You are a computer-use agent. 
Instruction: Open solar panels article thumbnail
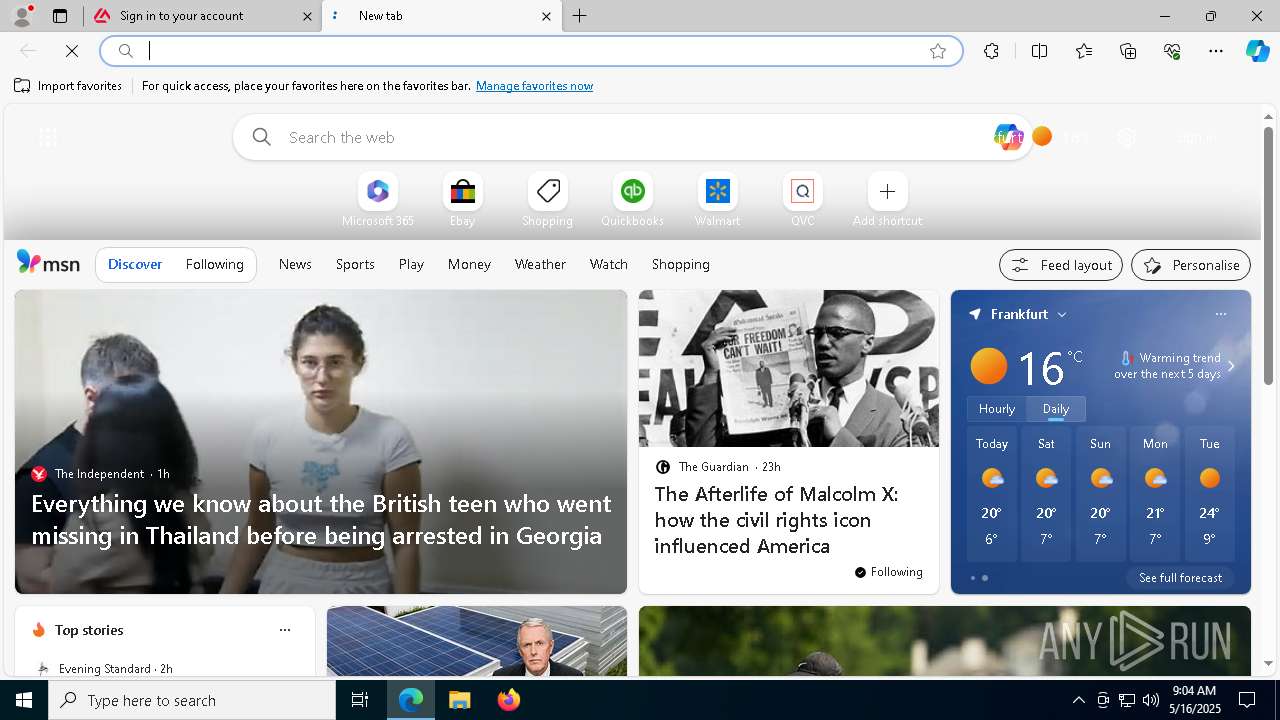(x=477, y=641)
